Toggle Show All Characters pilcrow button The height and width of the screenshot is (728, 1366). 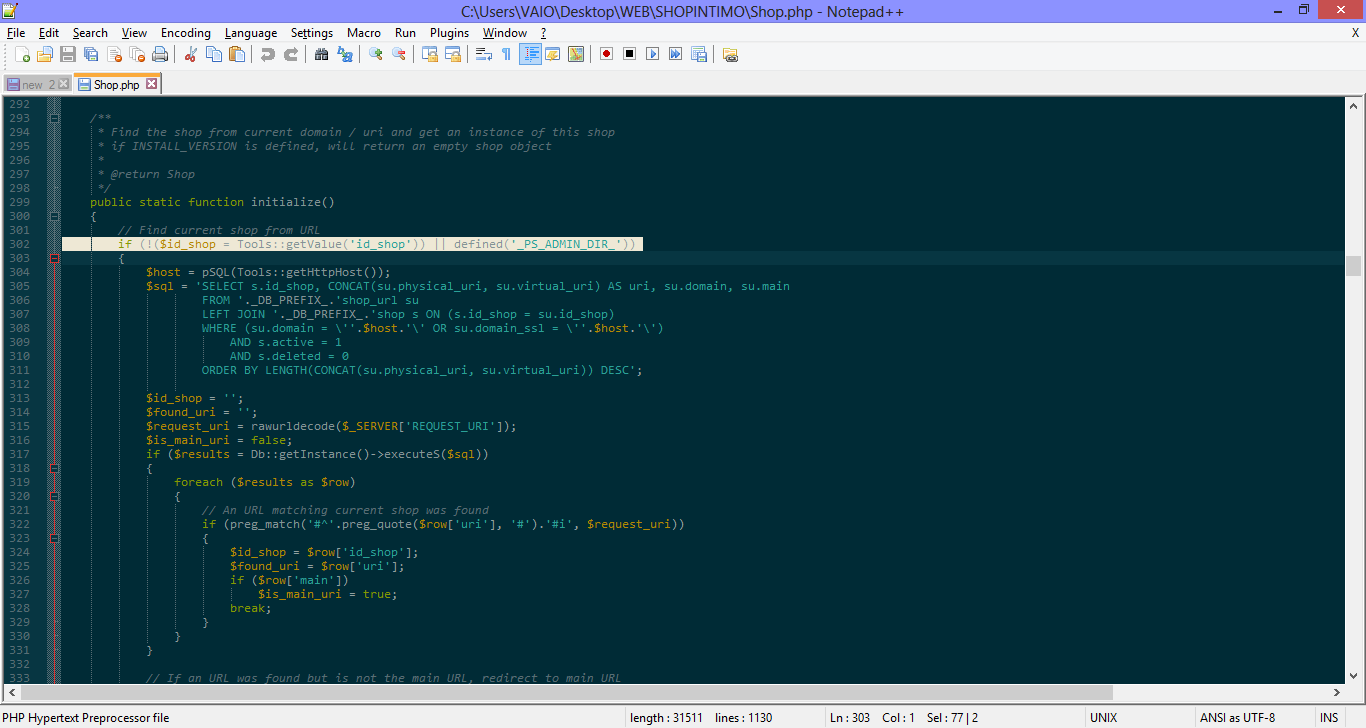click(506, 54)
